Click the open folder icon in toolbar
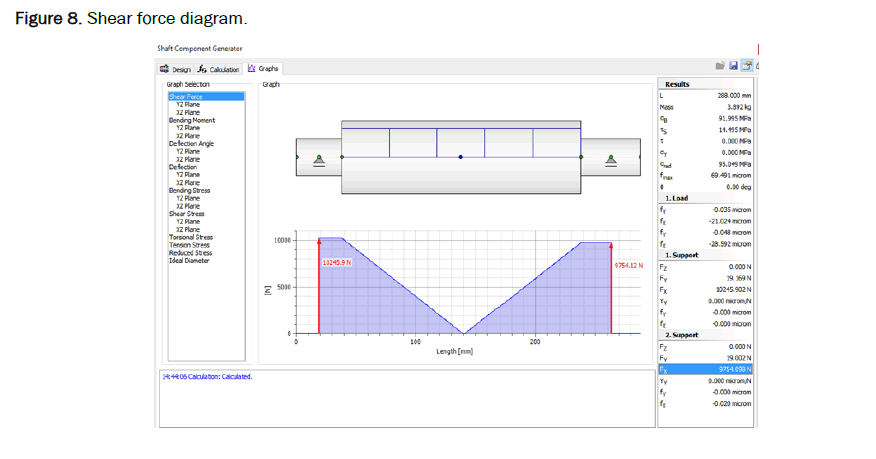This screenshot has width=876, height=459. (x=720, y=66)
